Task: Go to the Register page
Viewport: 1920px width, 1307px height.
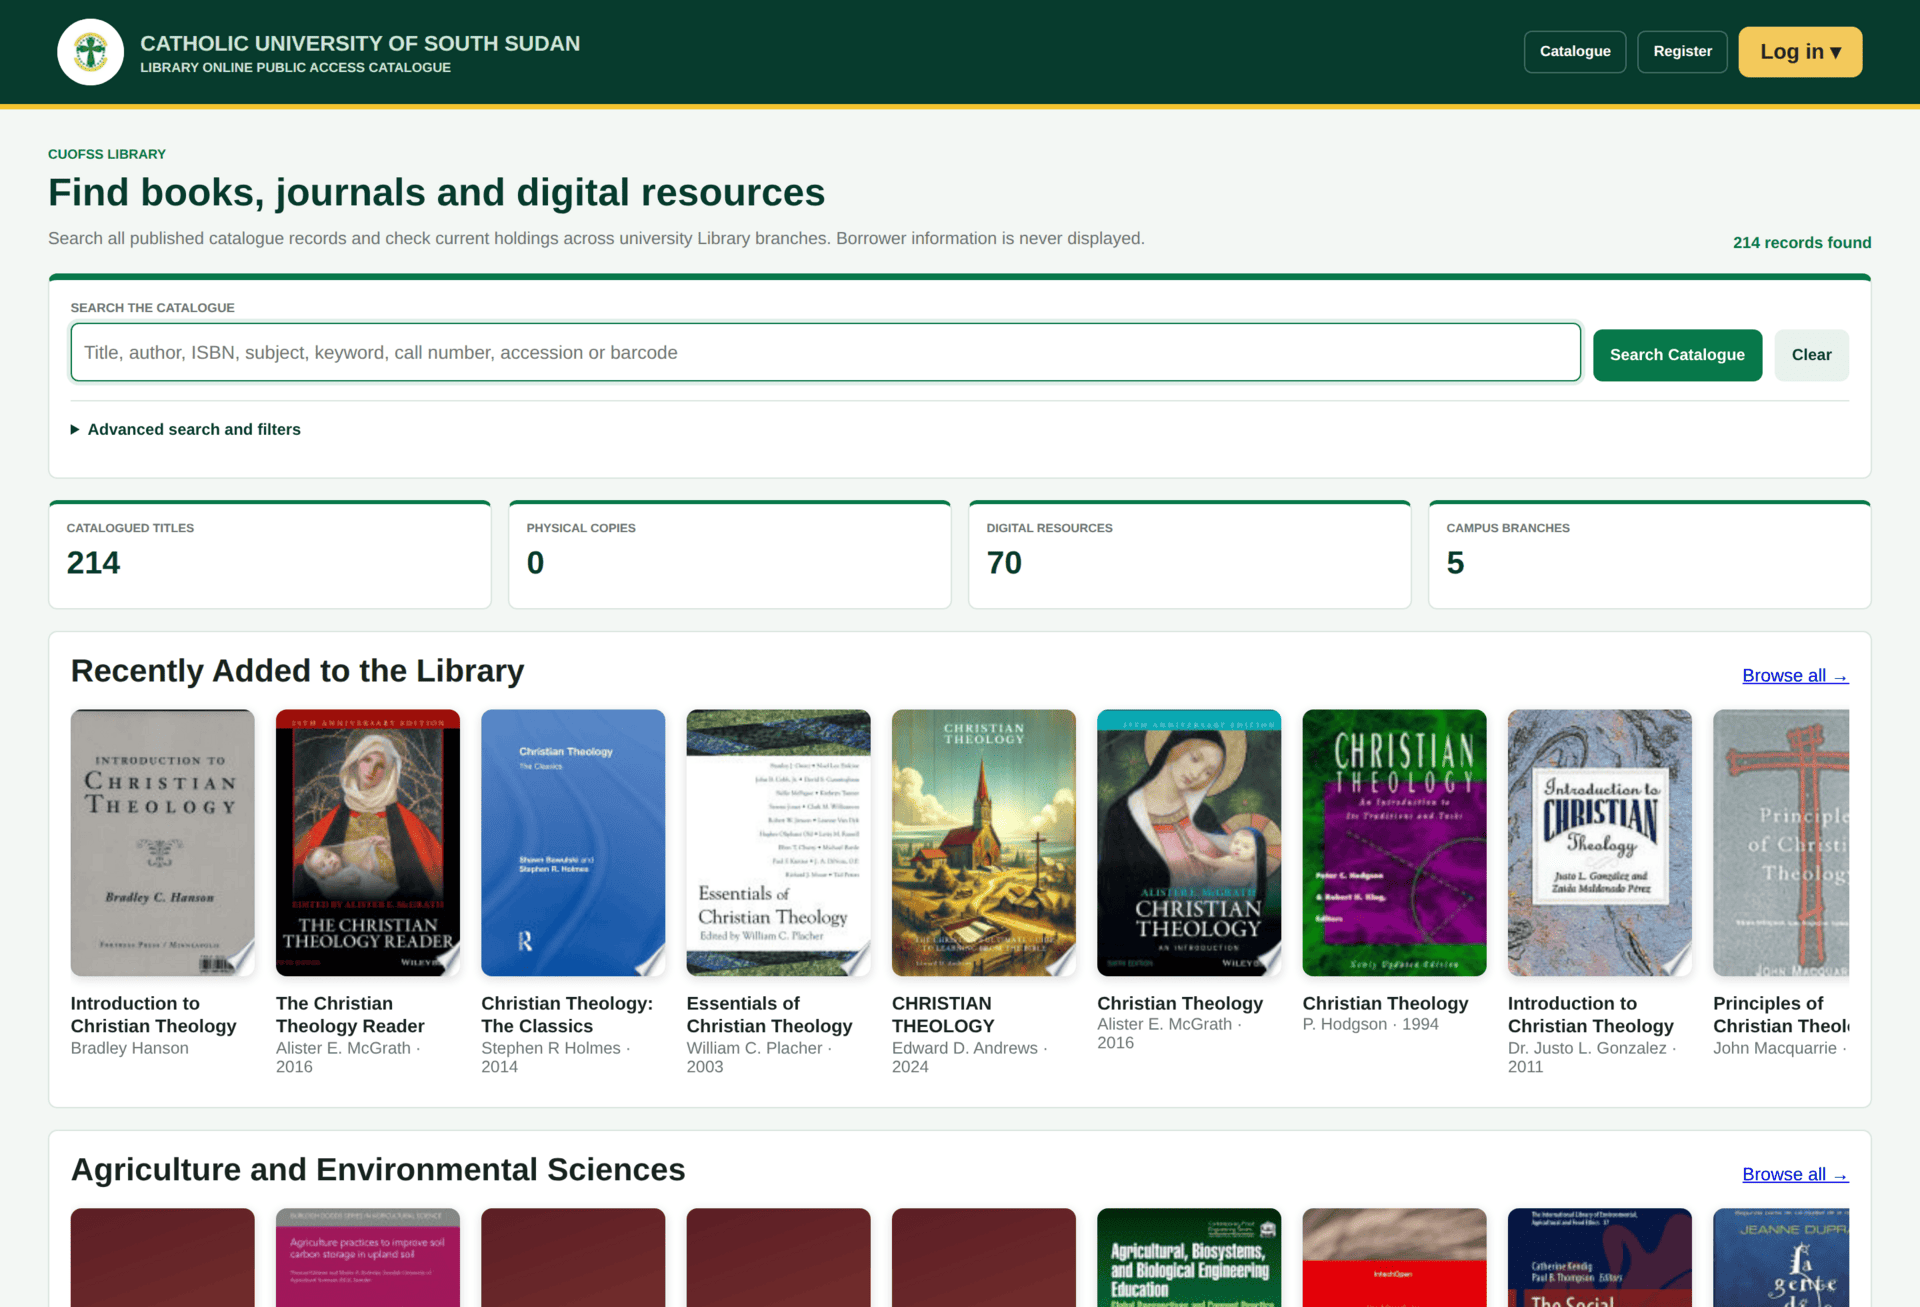Action: coord(1682,52)
